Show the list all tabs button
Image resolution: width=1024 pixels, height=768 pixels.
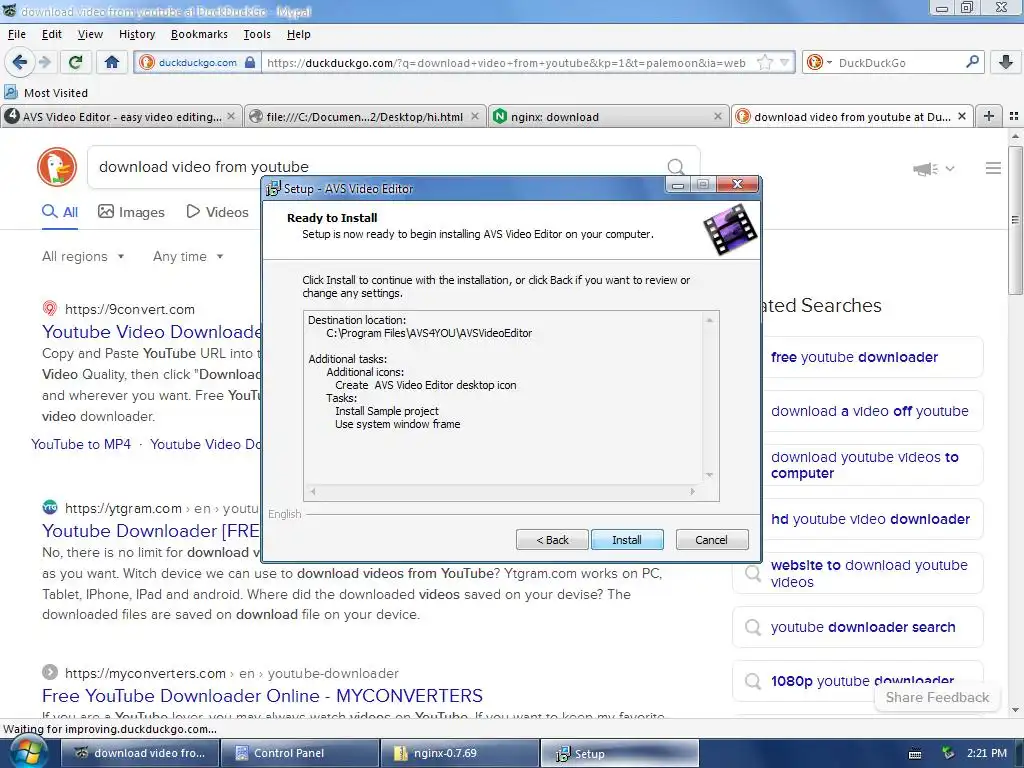coord(1014,116)
